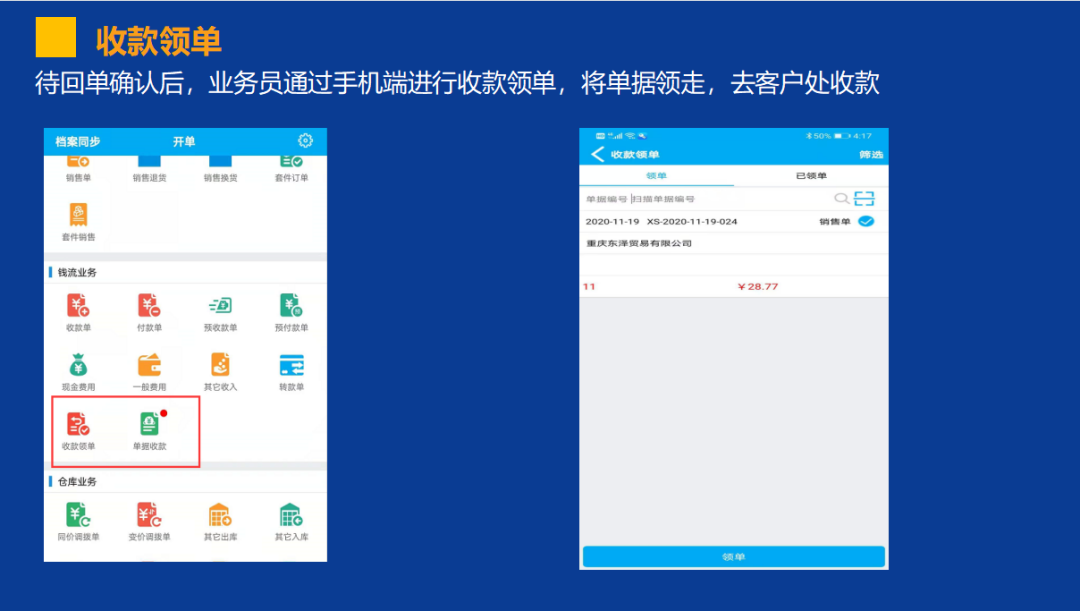
Task: Click red number 11 in order row
Action: tap(589, 287)
